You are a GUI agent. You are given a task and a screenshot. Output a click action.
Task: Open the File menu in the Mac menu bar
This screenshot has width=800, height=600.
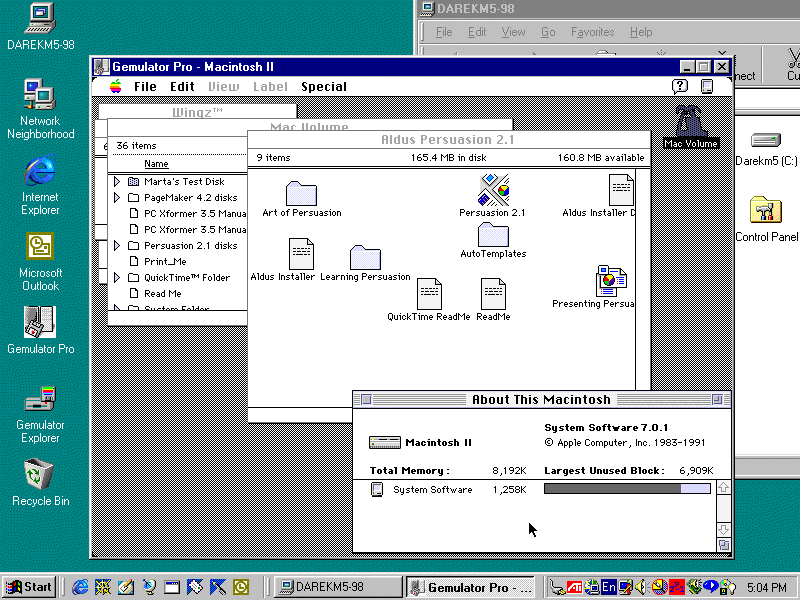145,87
